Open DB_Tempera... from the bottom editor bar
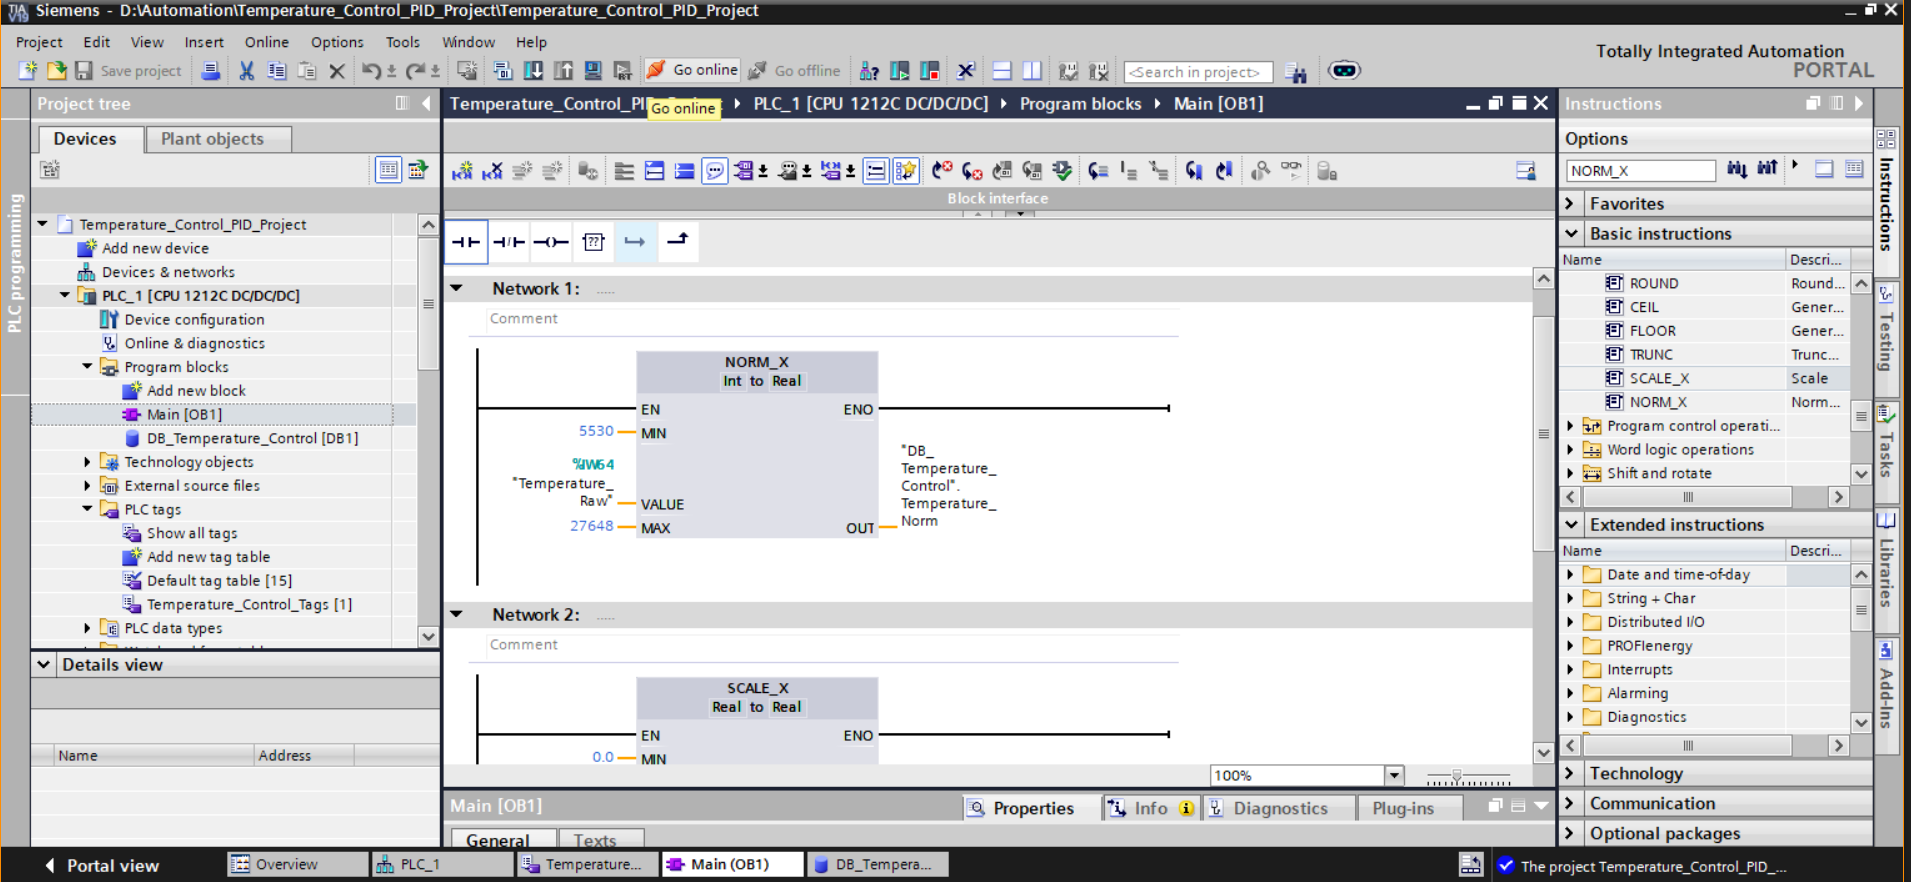The image size is (1911, 882). point(876,864)
